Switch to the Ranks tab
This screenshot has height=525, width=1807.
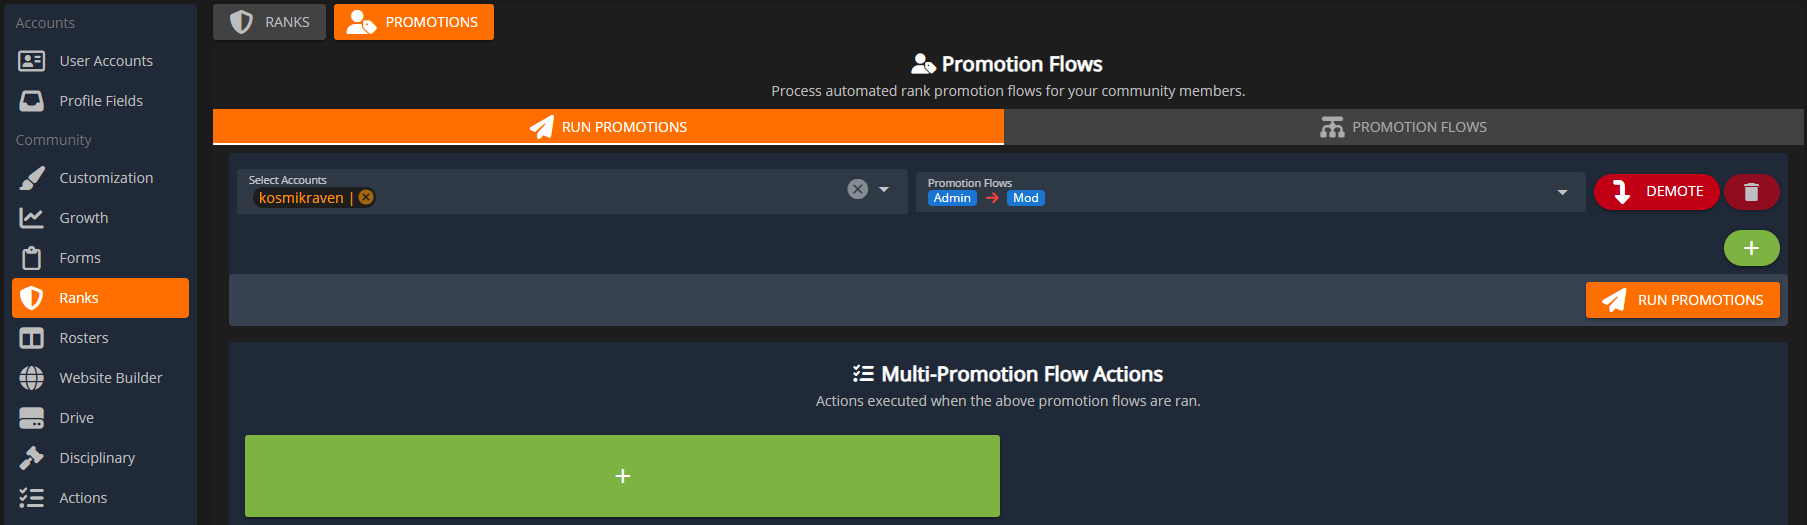tap(269, 22)
